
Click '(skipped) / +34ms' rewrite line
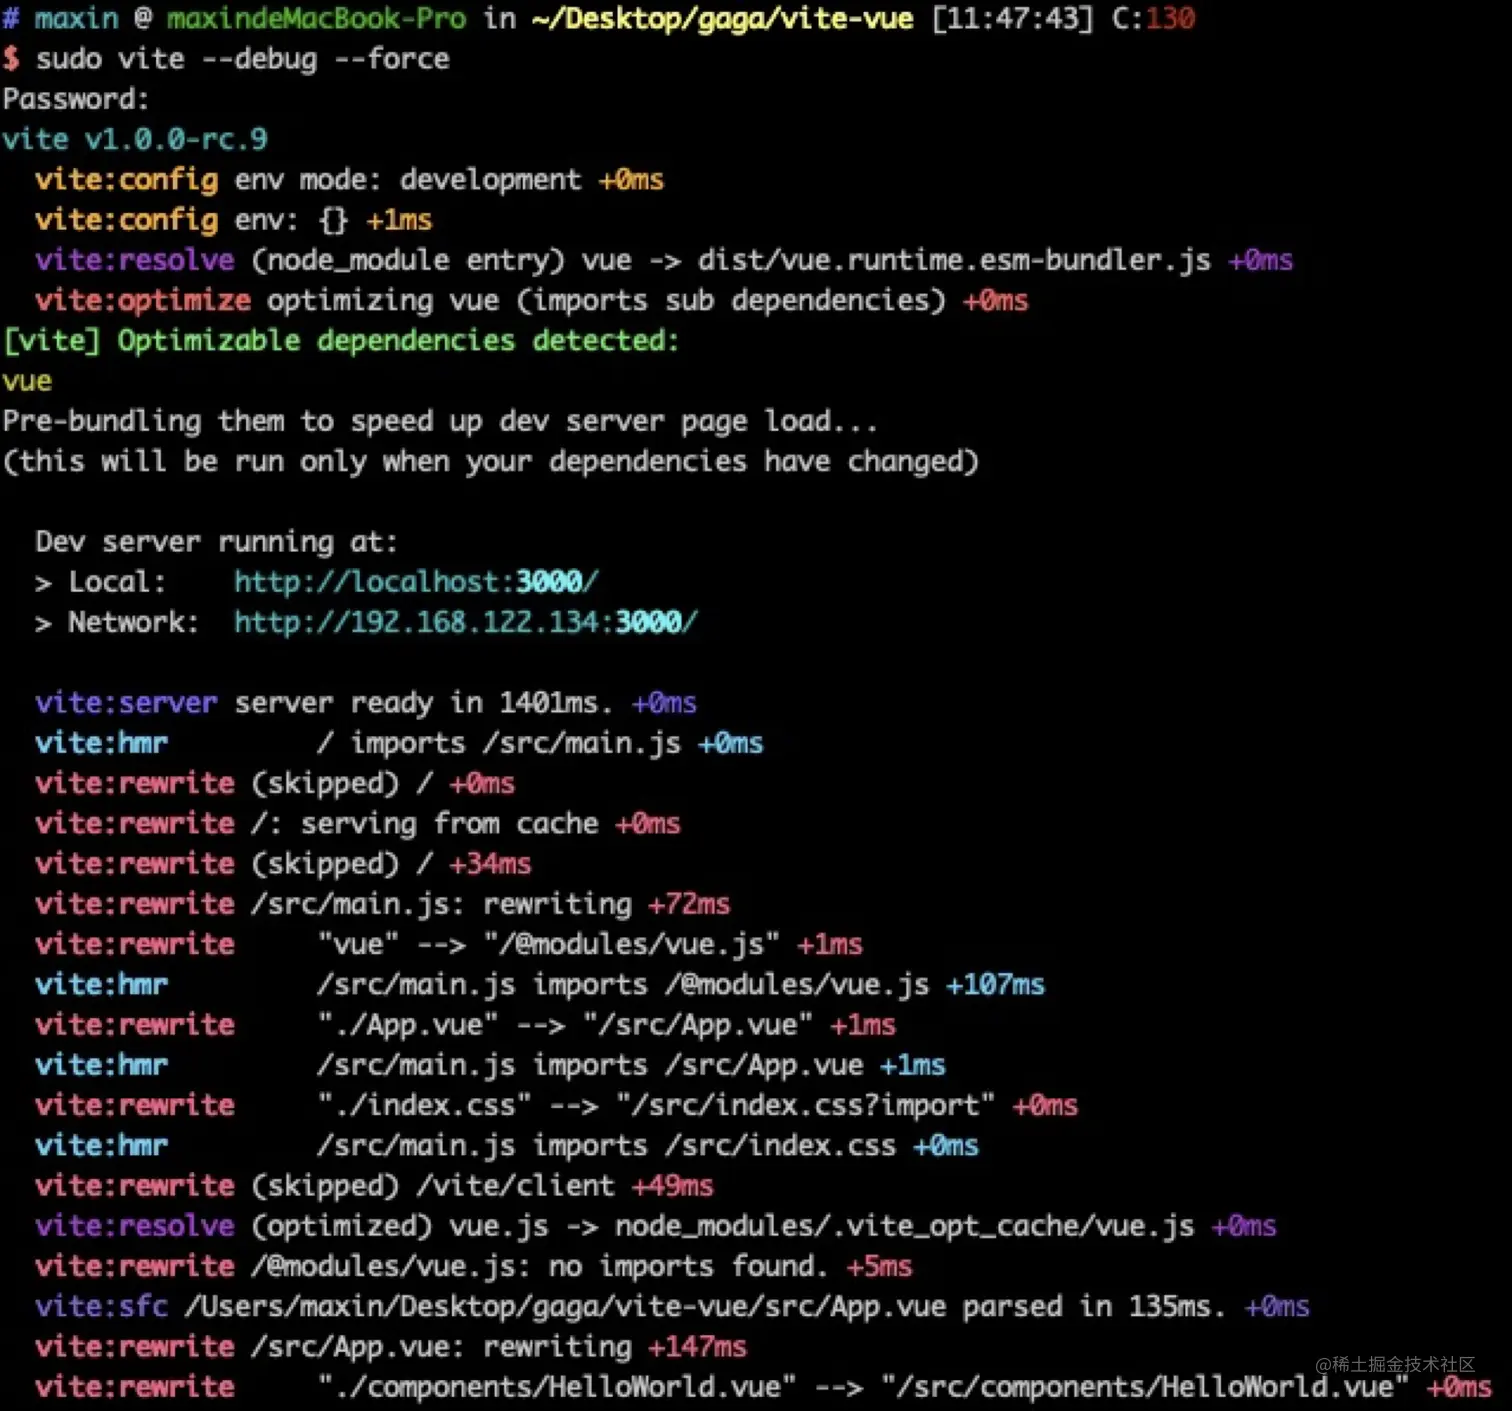(x=283, y=864)
